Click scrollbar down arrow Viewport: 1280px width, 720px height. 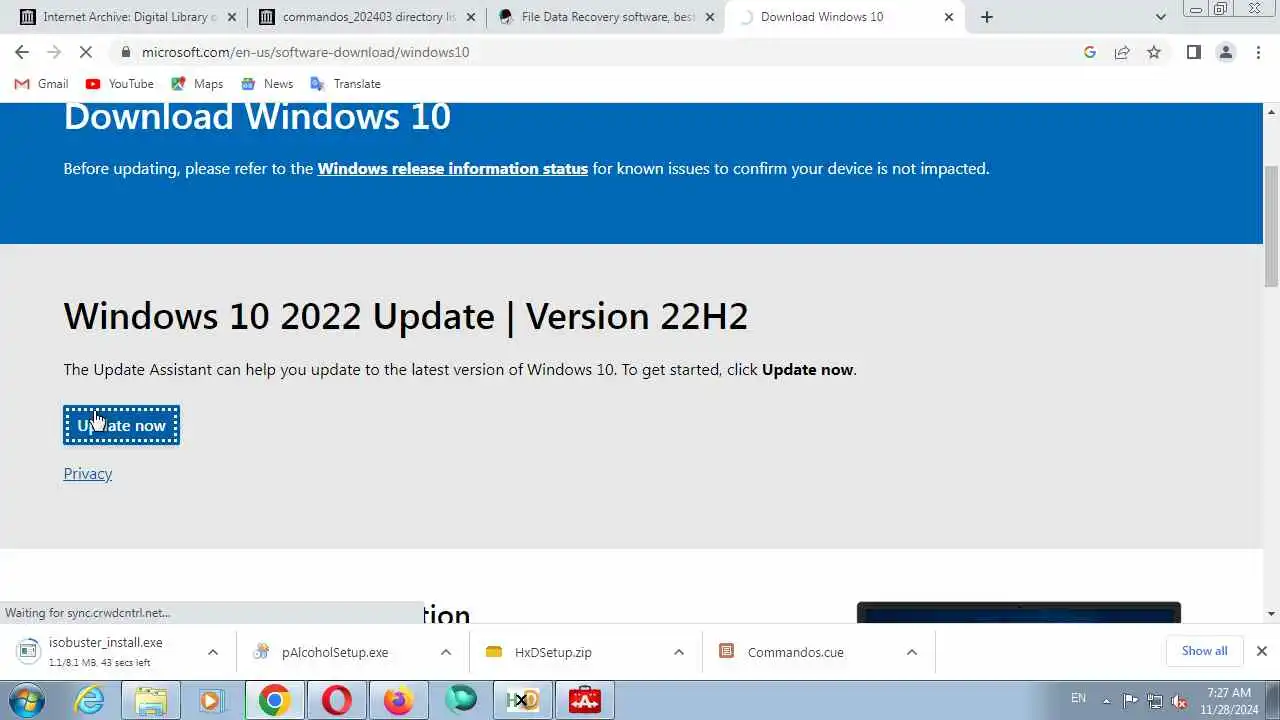1271,613
